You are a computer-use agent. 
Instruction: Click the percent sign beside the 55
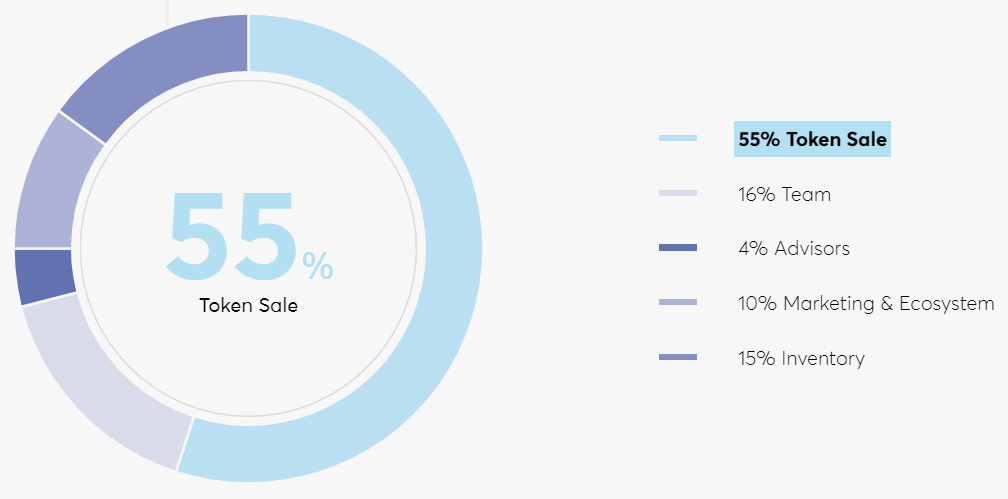pyautogui.click(x=318, y=266)
